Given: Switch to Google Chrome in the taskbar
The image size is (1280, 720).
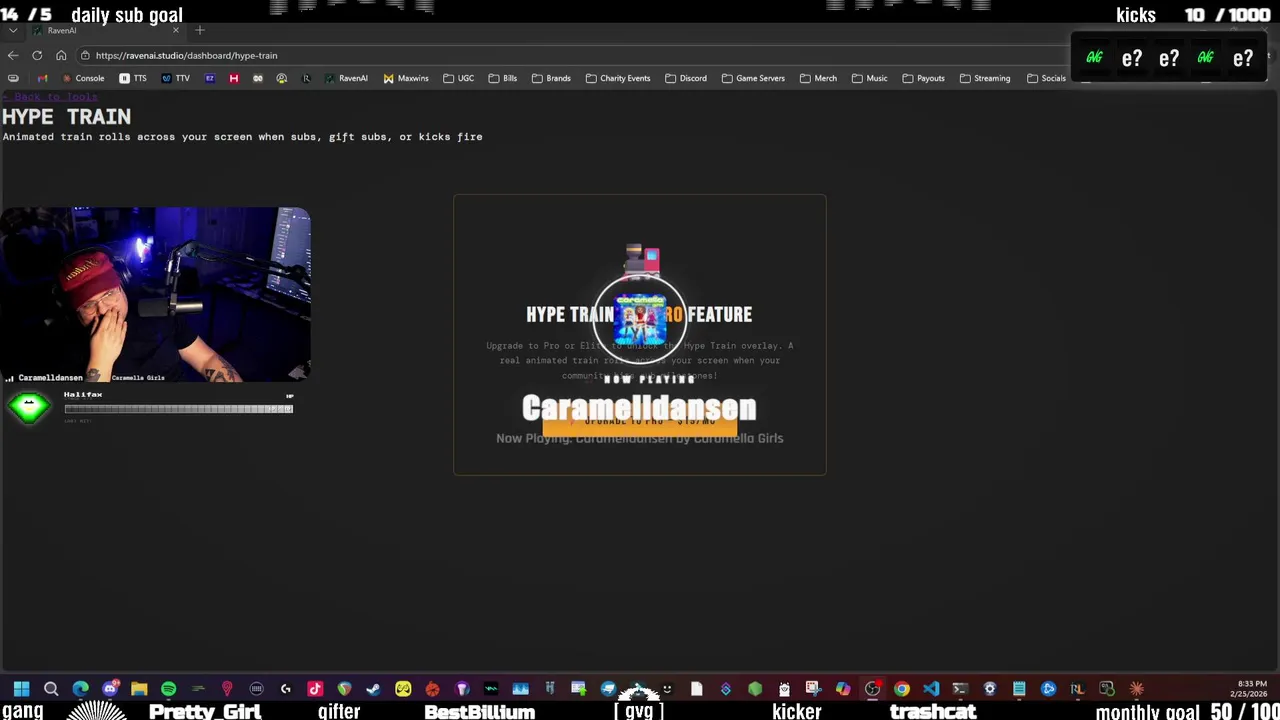Looking at the screenshot, I should 901,688.
